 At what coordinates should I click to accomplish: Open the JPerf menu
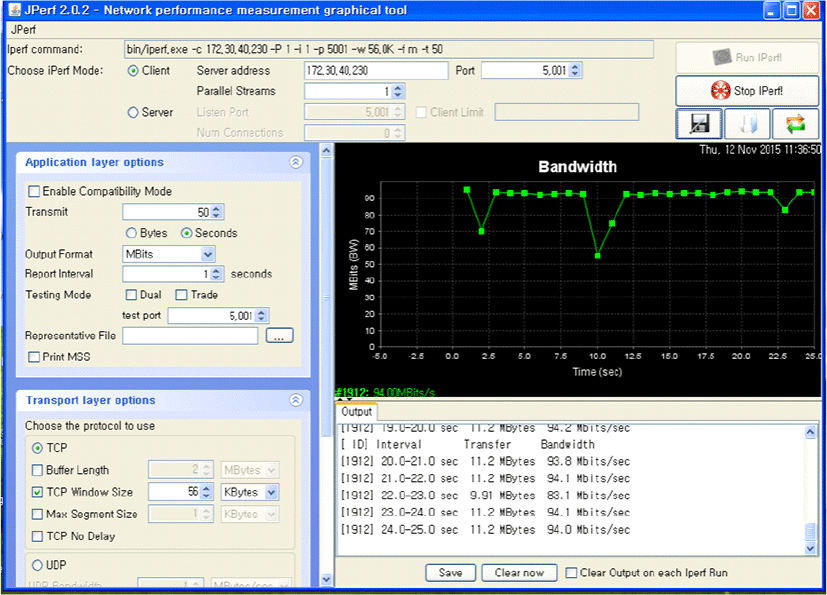click(x=23, y=30)
